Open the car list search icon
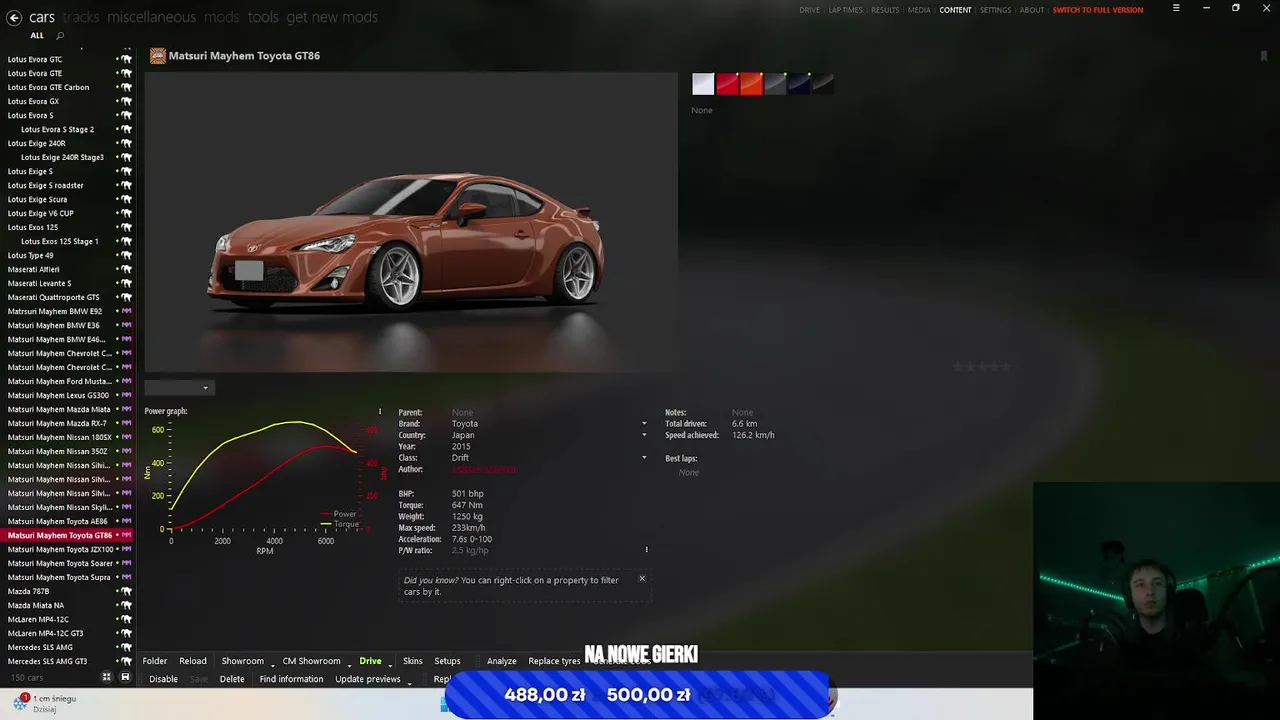This screenshot has height=720, width=1280. (x=60, y=36)
